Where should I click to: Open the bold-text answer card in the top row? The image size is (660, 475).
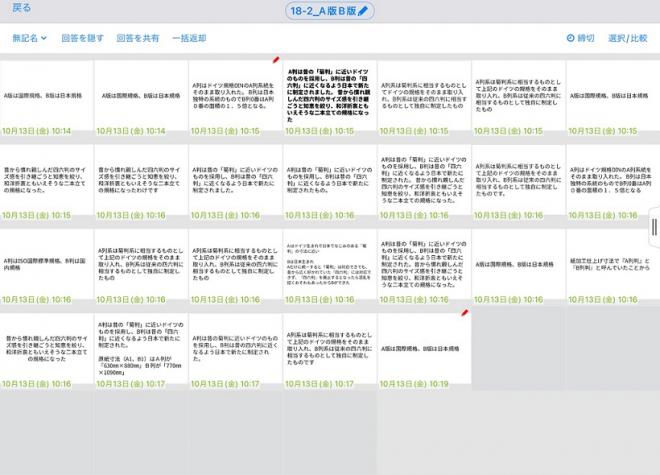329,96
